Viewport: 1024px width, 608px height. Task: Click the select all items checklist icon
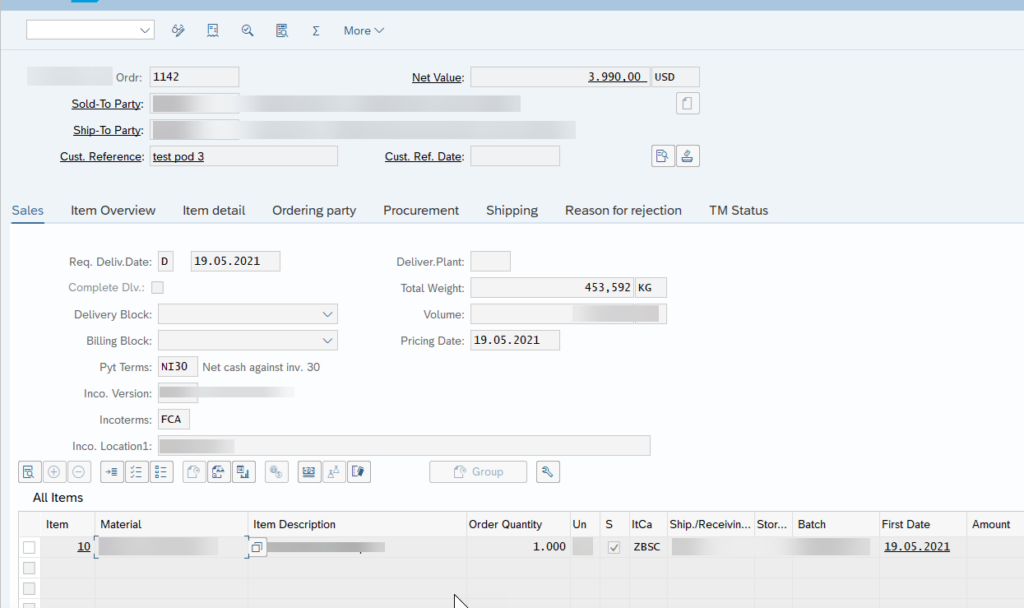tap(137, 471)
